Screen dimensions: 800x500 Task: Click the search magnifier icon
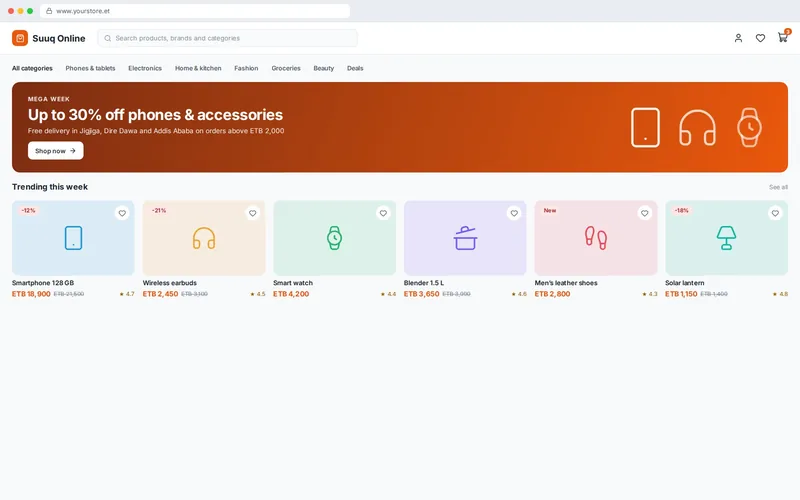tap(108, 38)
